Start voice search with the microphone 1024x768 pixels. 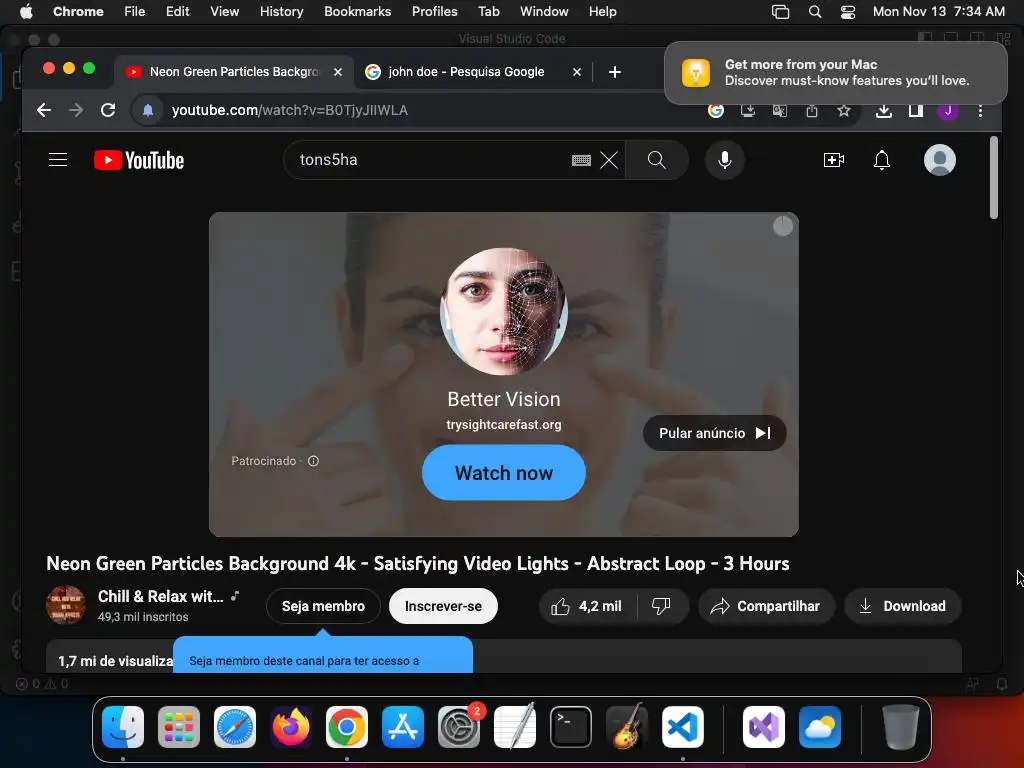(724, 160)
